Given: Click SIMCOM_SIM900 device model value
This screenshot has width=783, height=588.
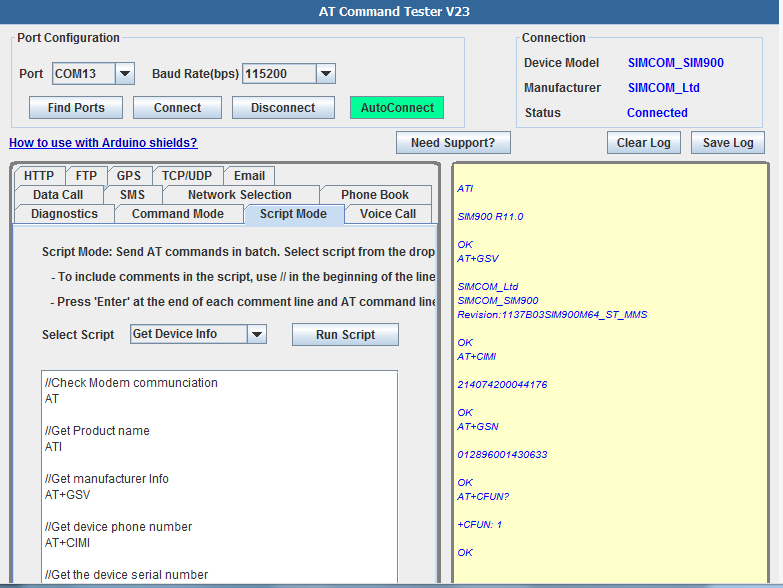Looking at the screenshot, I should [x=676, y=63].
